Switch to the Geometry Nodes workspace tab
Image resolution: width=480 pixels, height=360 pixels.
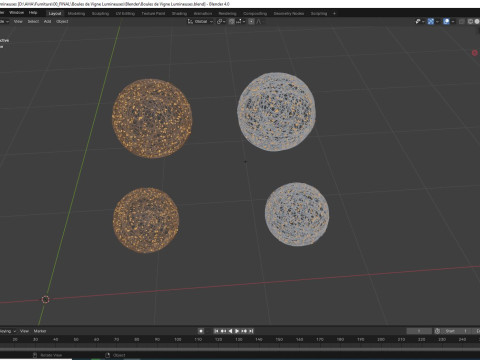pos(289,14)
